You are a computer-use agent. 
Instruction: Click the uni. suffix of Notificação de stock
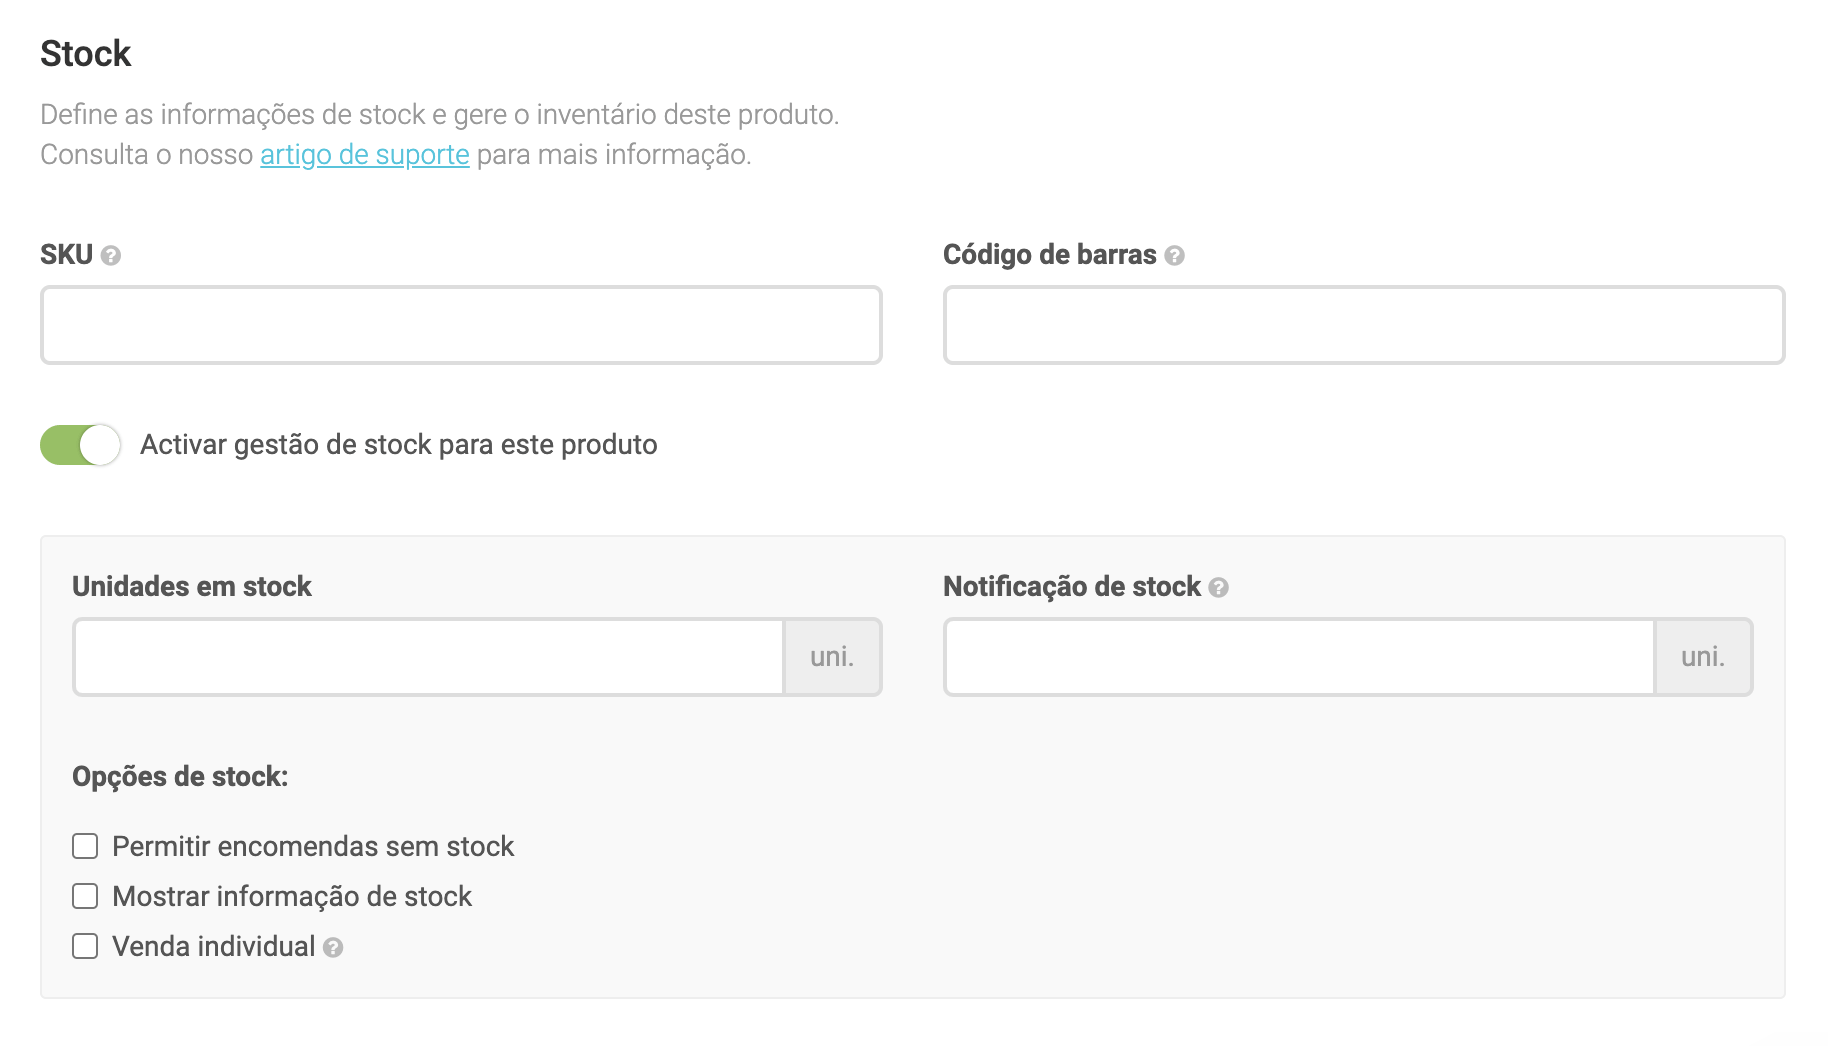pos(1703,658)
